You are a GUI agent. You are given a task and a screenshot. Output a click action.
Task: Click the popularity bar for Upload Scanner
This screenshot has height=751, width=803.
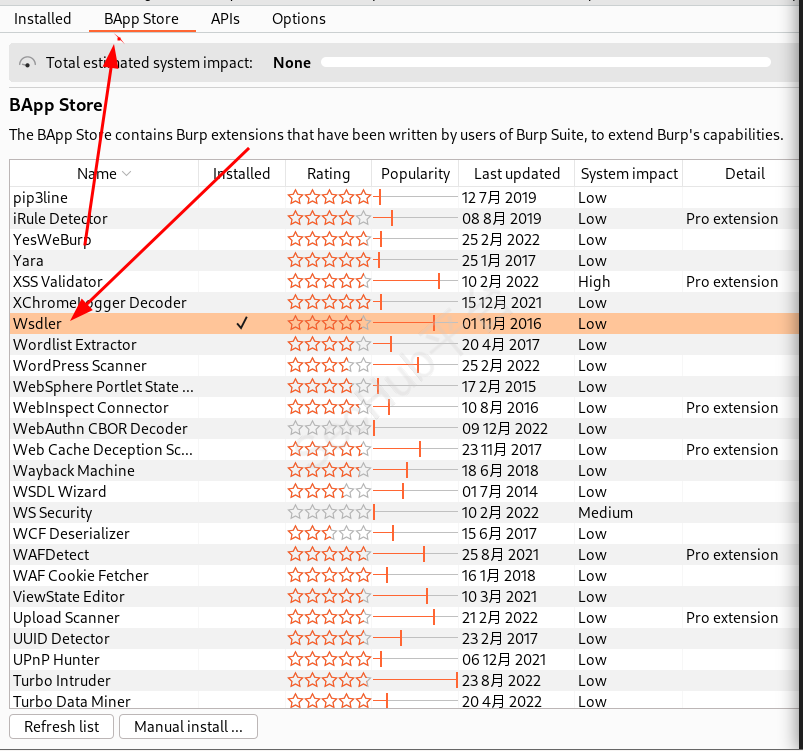[x=415, y=618]
